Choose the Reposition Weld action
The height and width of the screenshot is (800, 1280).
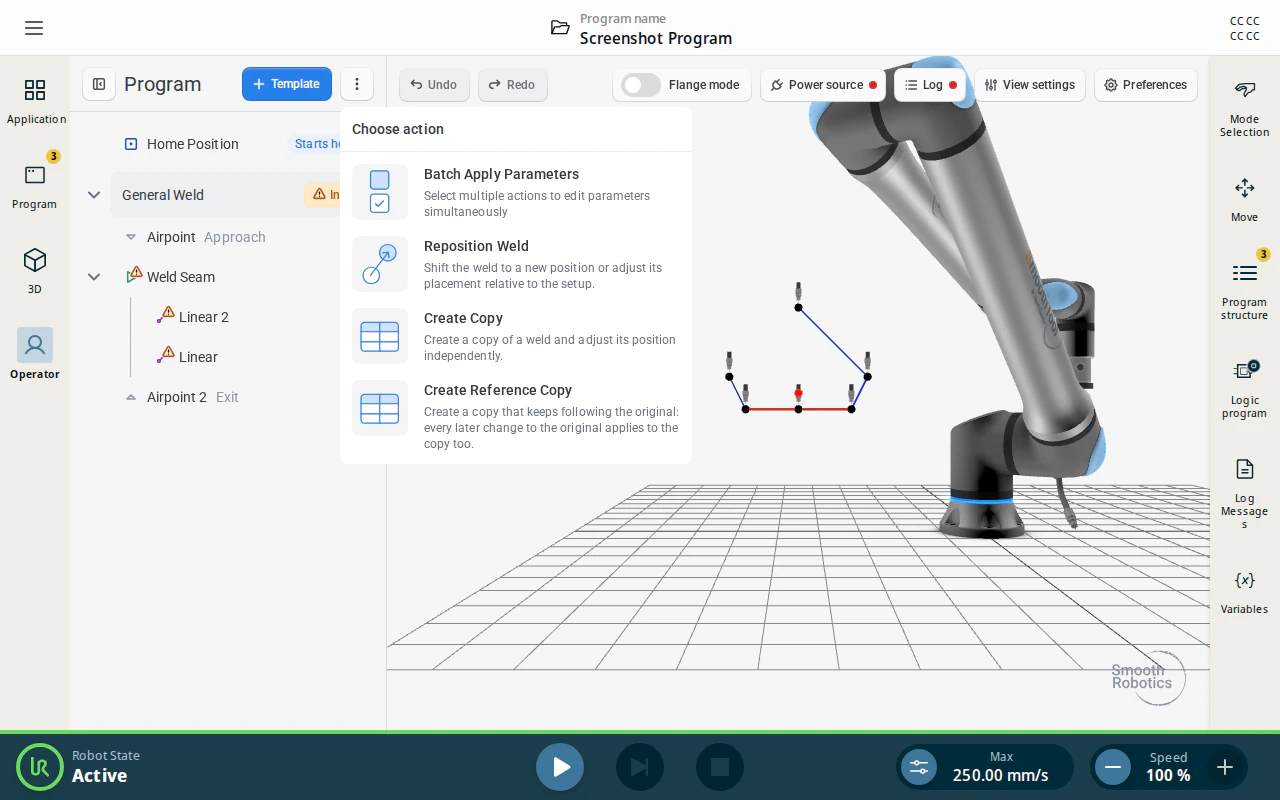(x=516, y=264)
